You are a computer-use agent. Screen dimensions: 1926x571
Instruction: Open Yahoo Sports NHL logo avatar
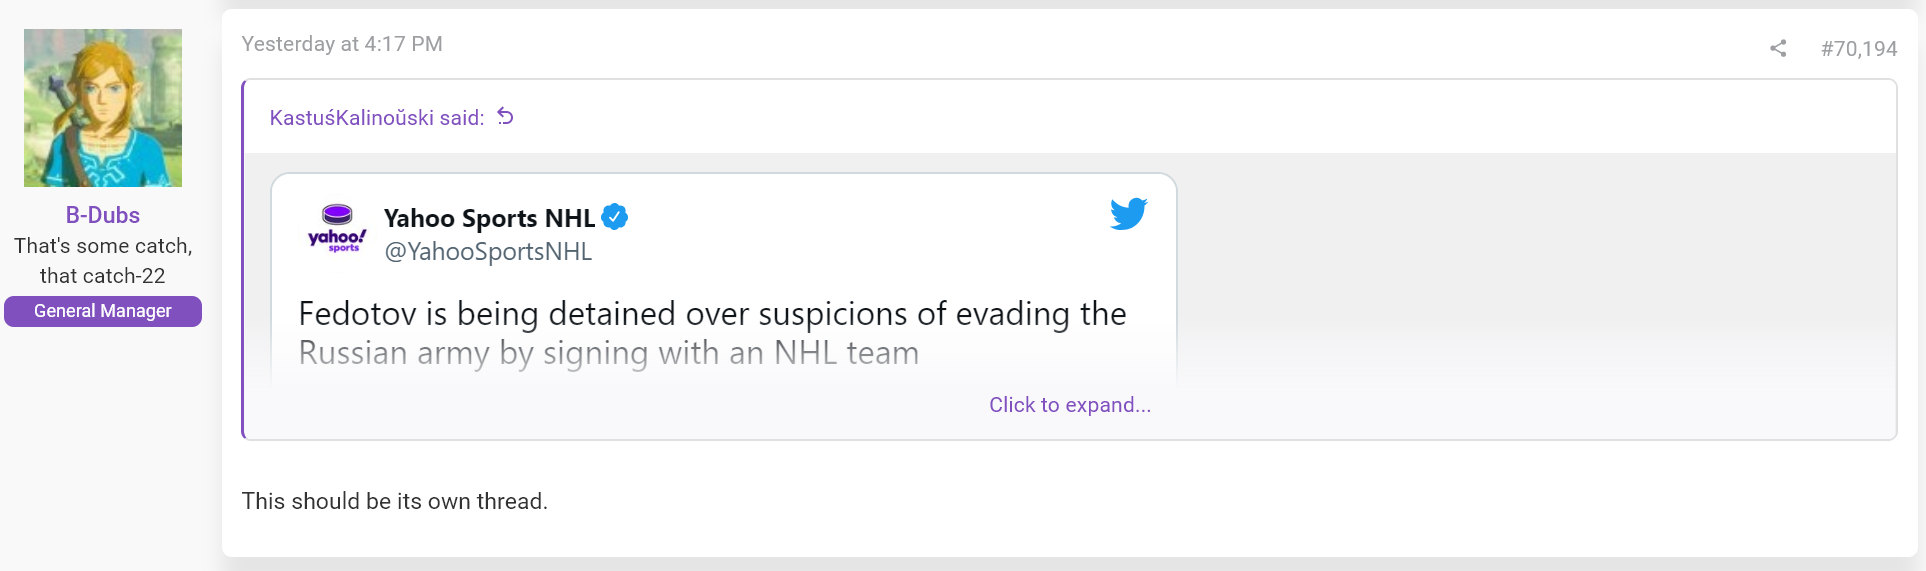click(337, 228)
